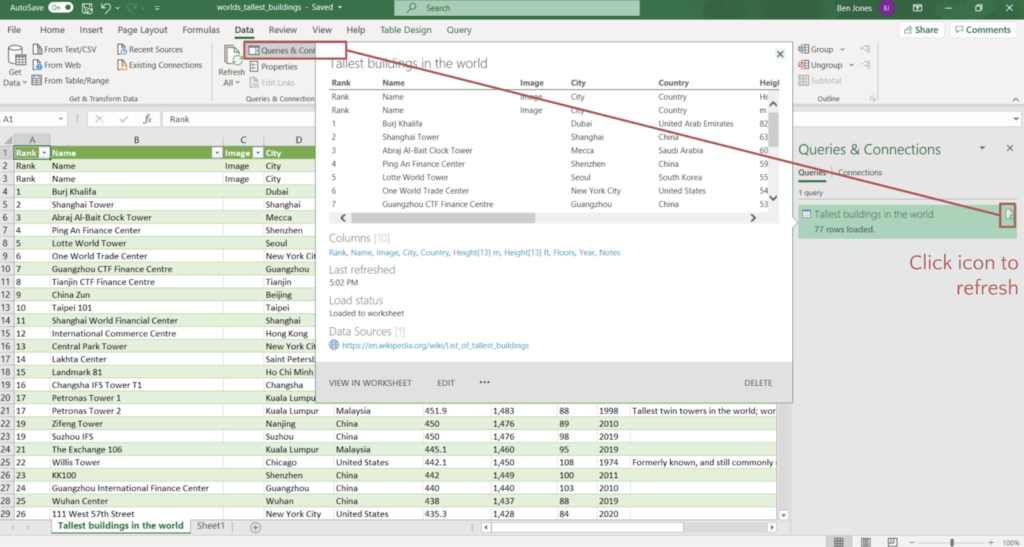The width and height of the screenshot is (1024, 547).
Task: Click the Search box in title bar
Action: [517, 8]
